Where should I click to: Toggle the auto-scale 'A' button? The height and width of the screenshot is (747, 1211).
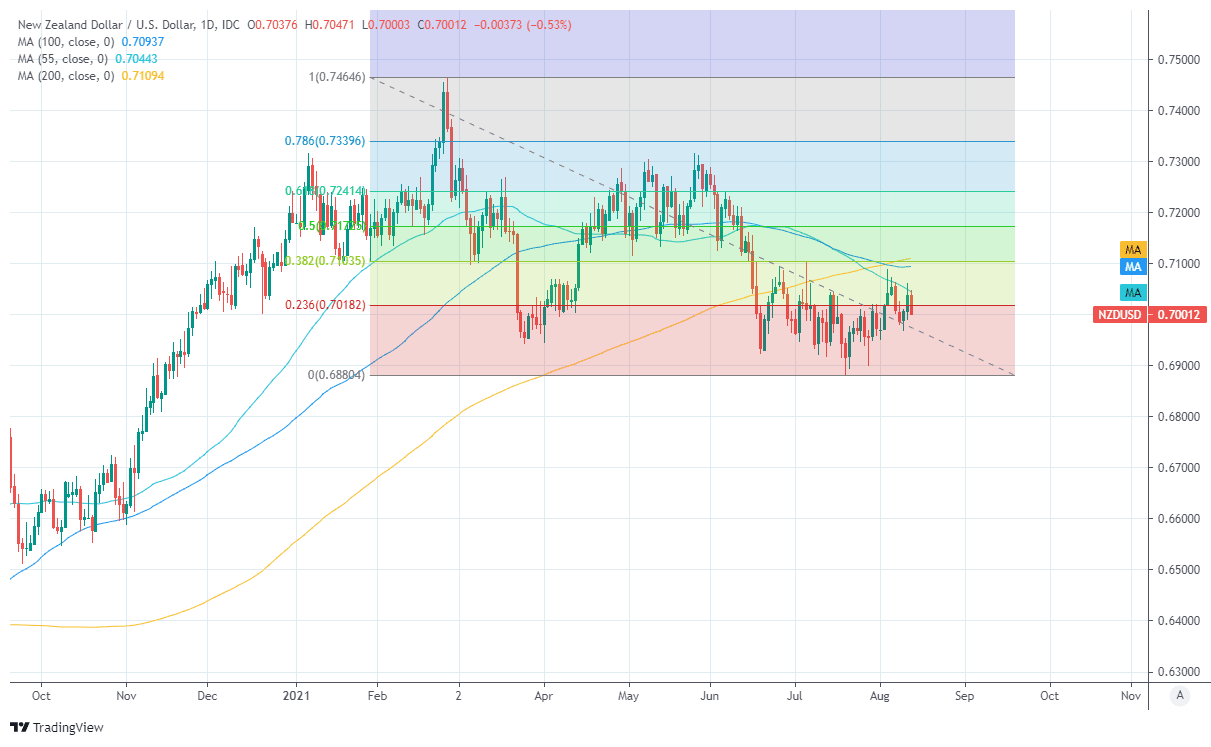(1180, 695)
